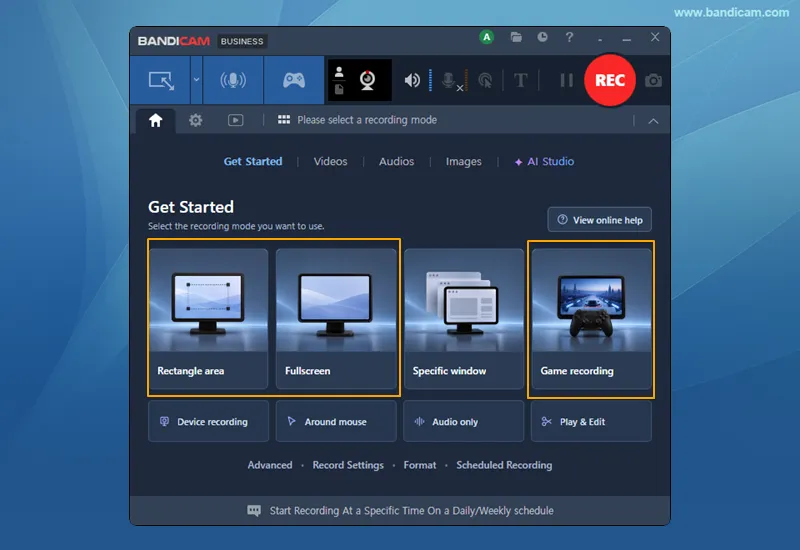800x550 pixels.
Task: Select the screen recording mode icon
Action: (161, 81)
